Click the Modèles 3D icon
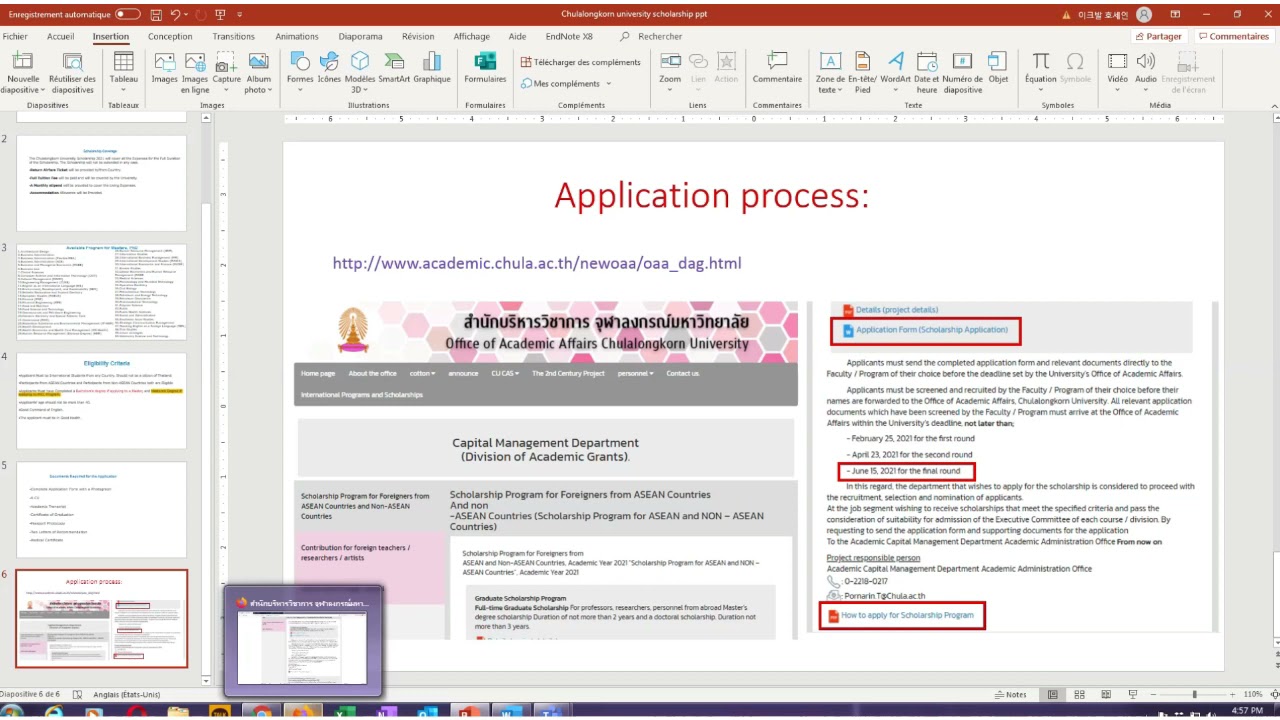1280x720 pixels. 360,62
